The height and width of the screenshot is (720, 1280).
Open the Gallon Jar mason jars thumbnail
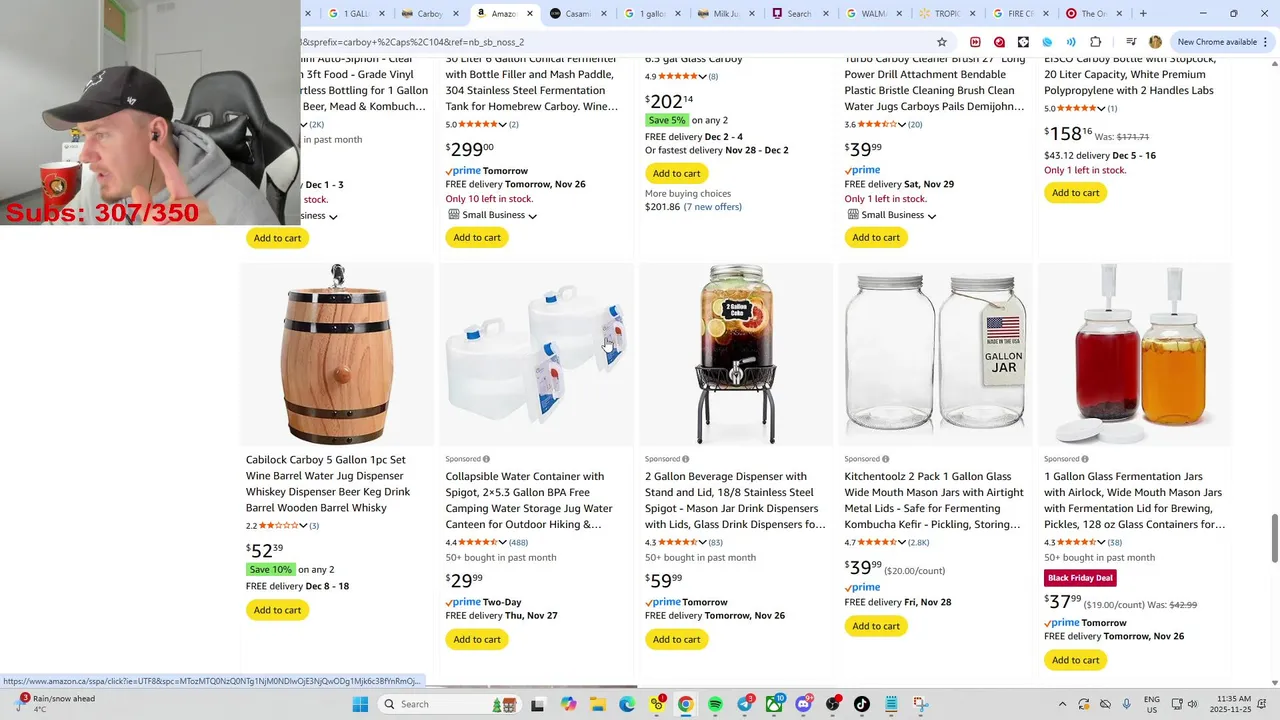935,354
